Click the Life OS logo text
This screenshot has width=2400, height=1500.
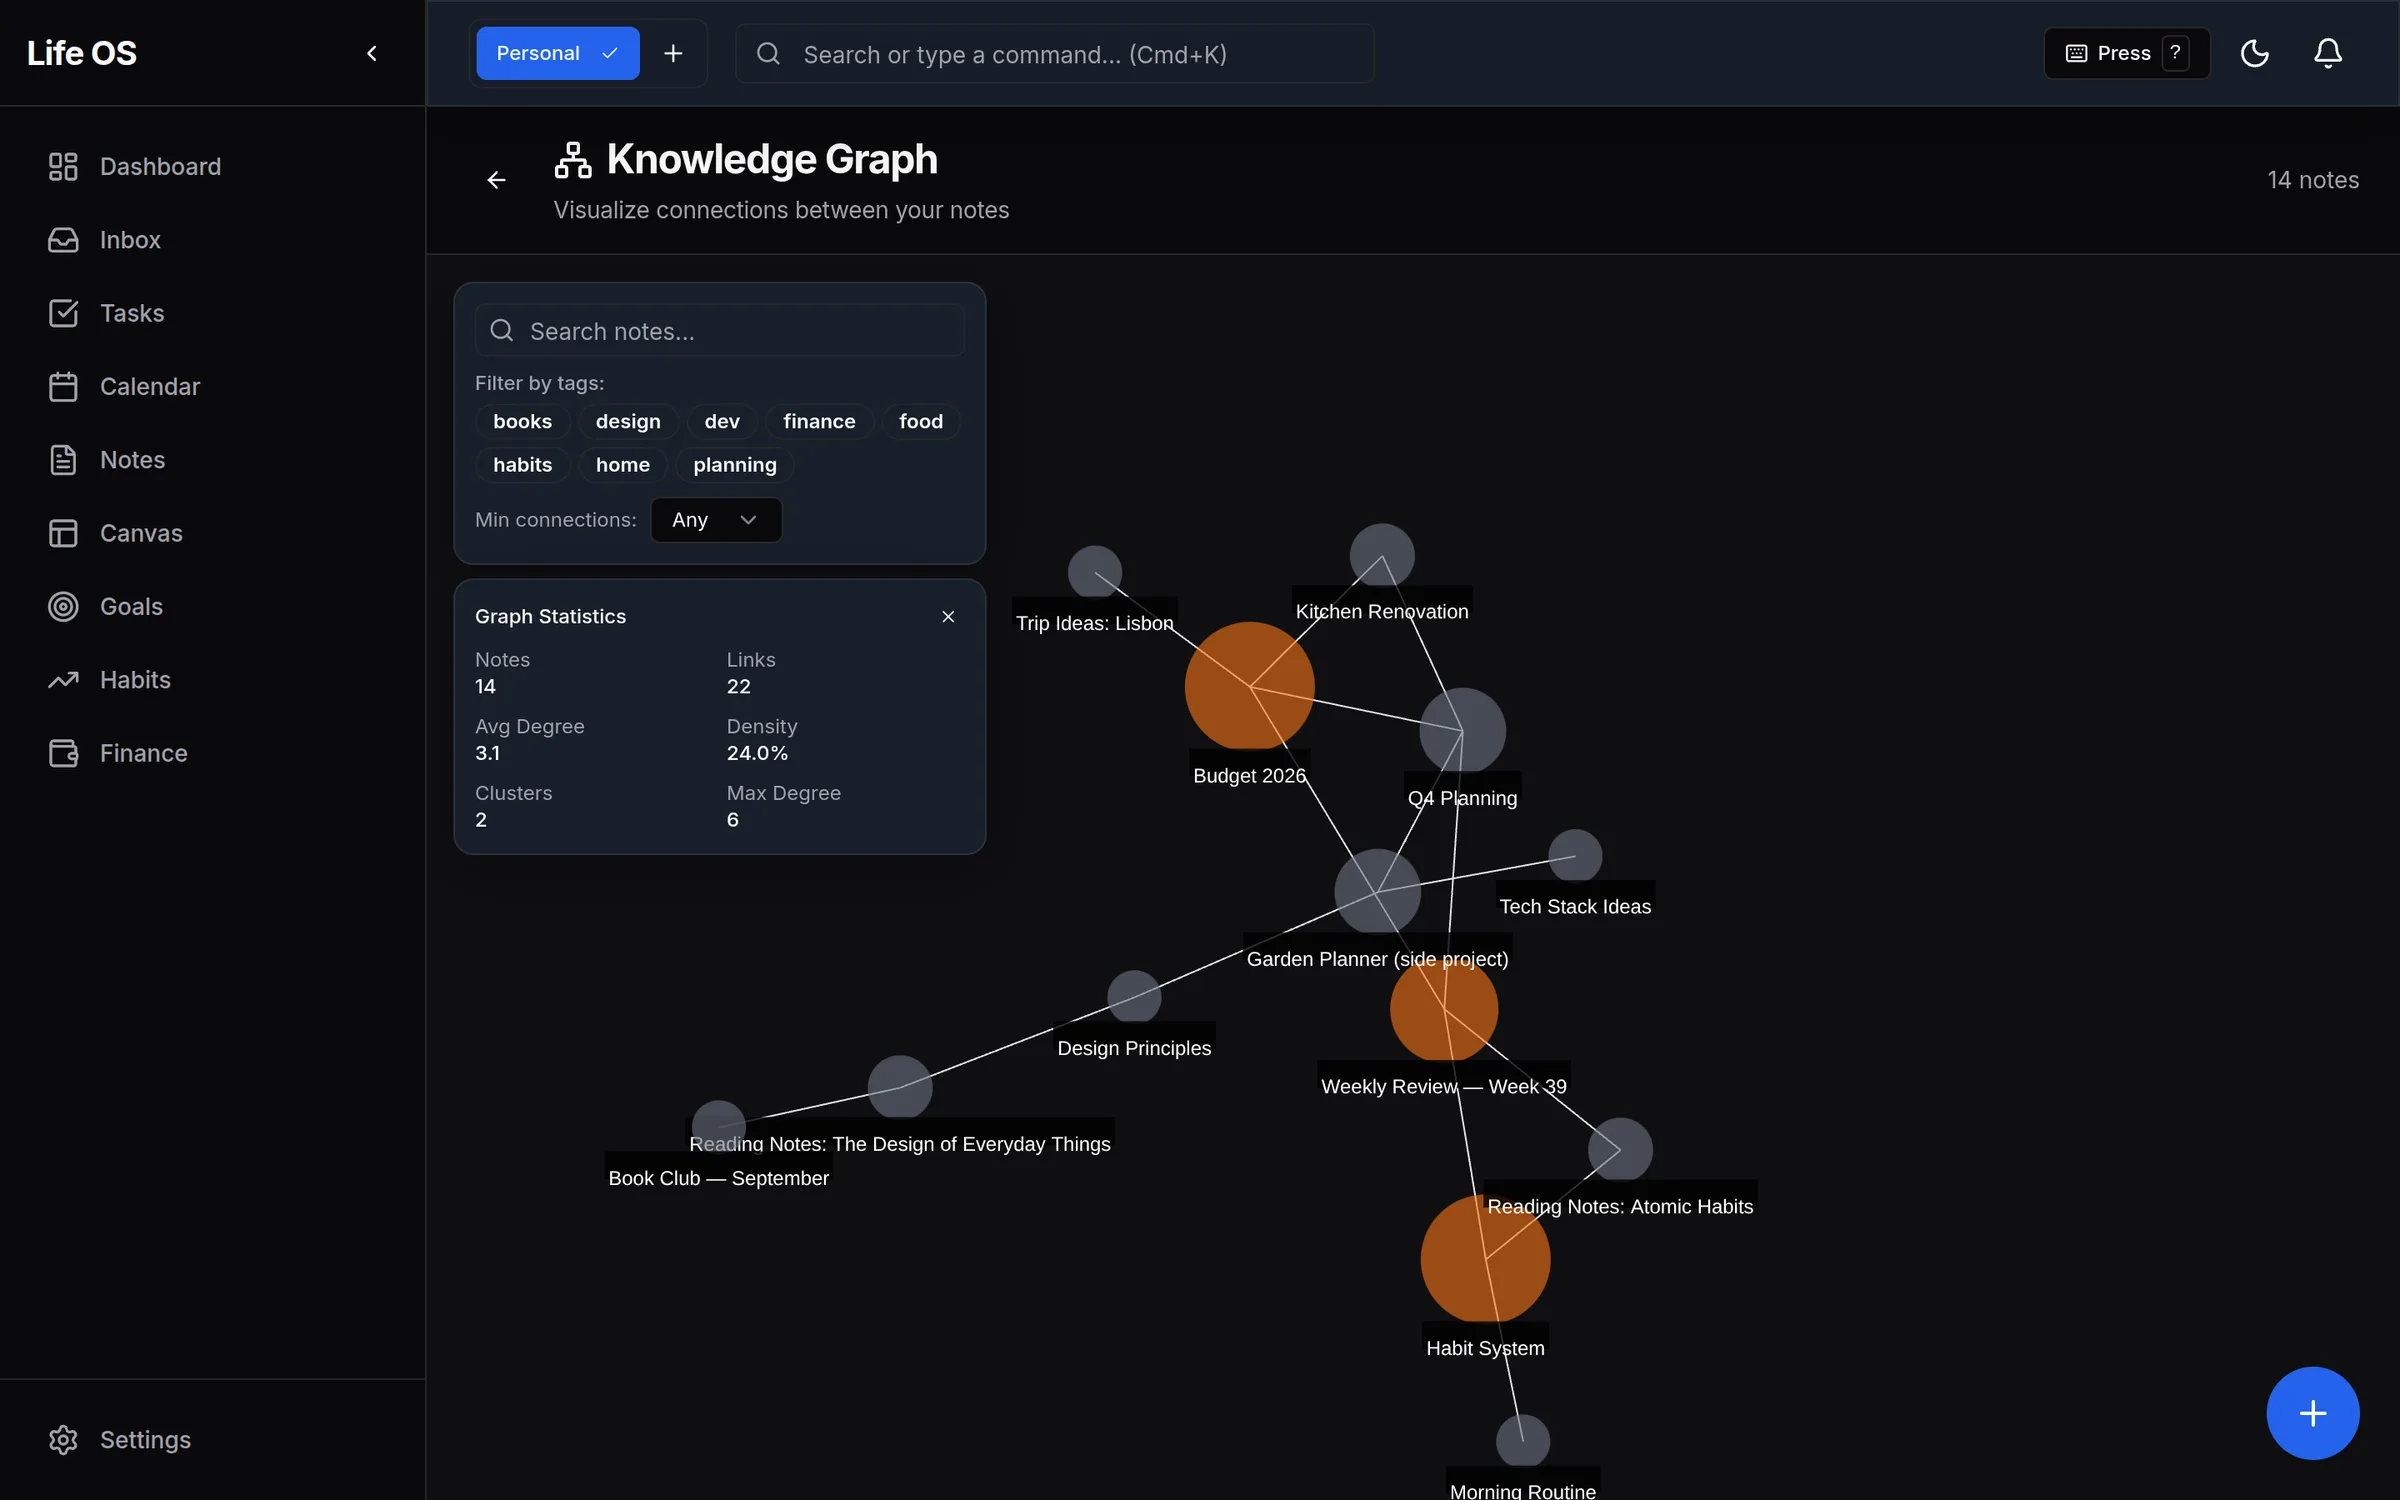pos(82,53)
